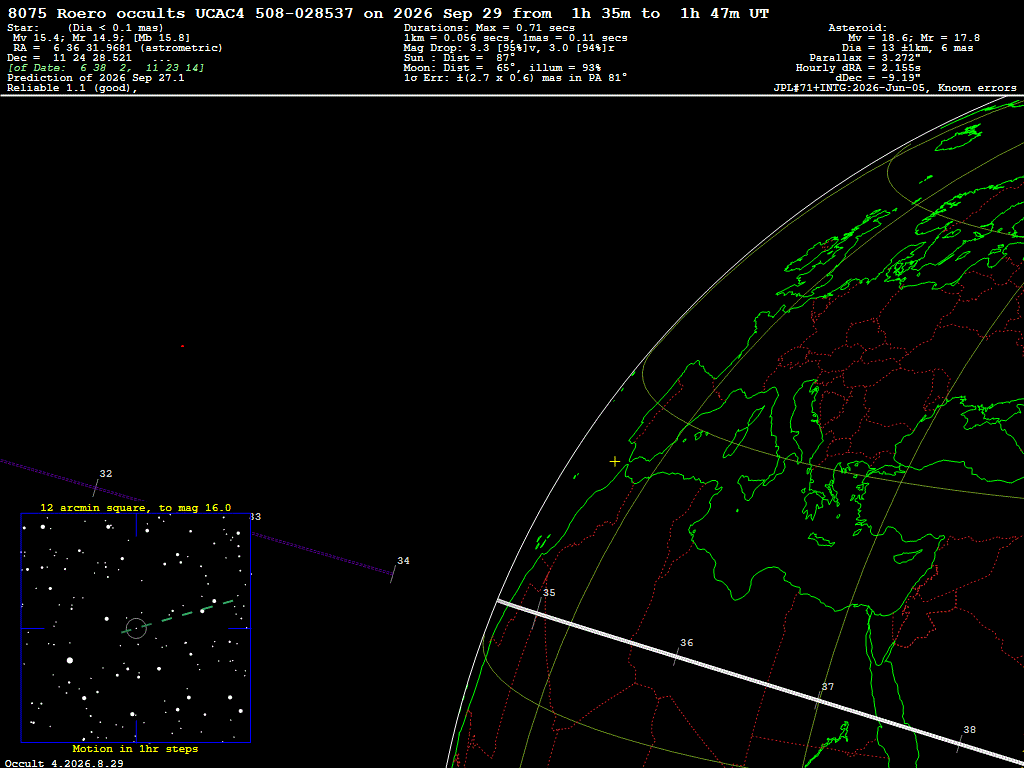Click the star chart thumbnail
The height and width of the screenshot is (768, 1024).
136,628
